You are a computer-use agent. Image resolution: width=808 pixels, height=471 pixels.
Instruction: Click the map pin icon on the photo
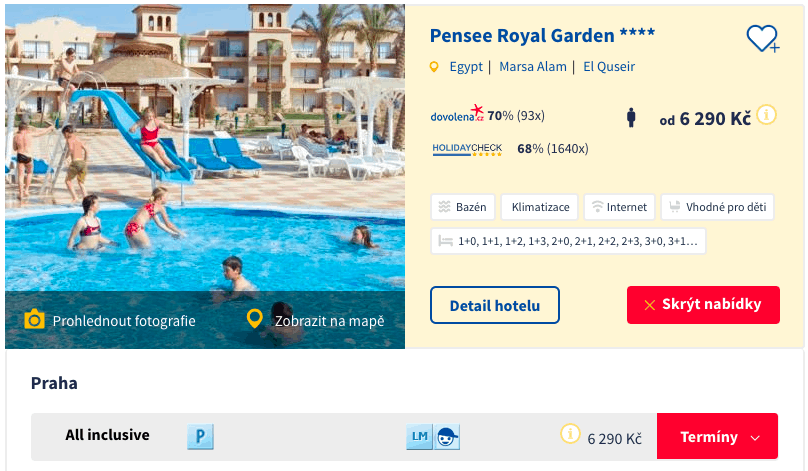tap(255, 320)
